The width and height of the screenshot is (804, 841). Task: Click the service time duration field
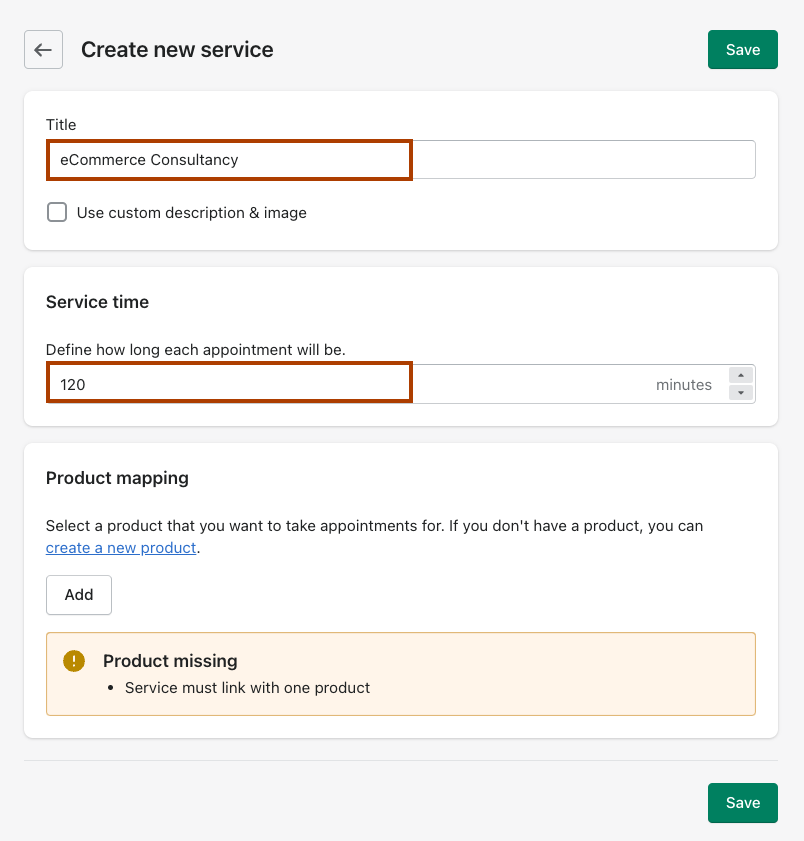click(x=350, y=385)
